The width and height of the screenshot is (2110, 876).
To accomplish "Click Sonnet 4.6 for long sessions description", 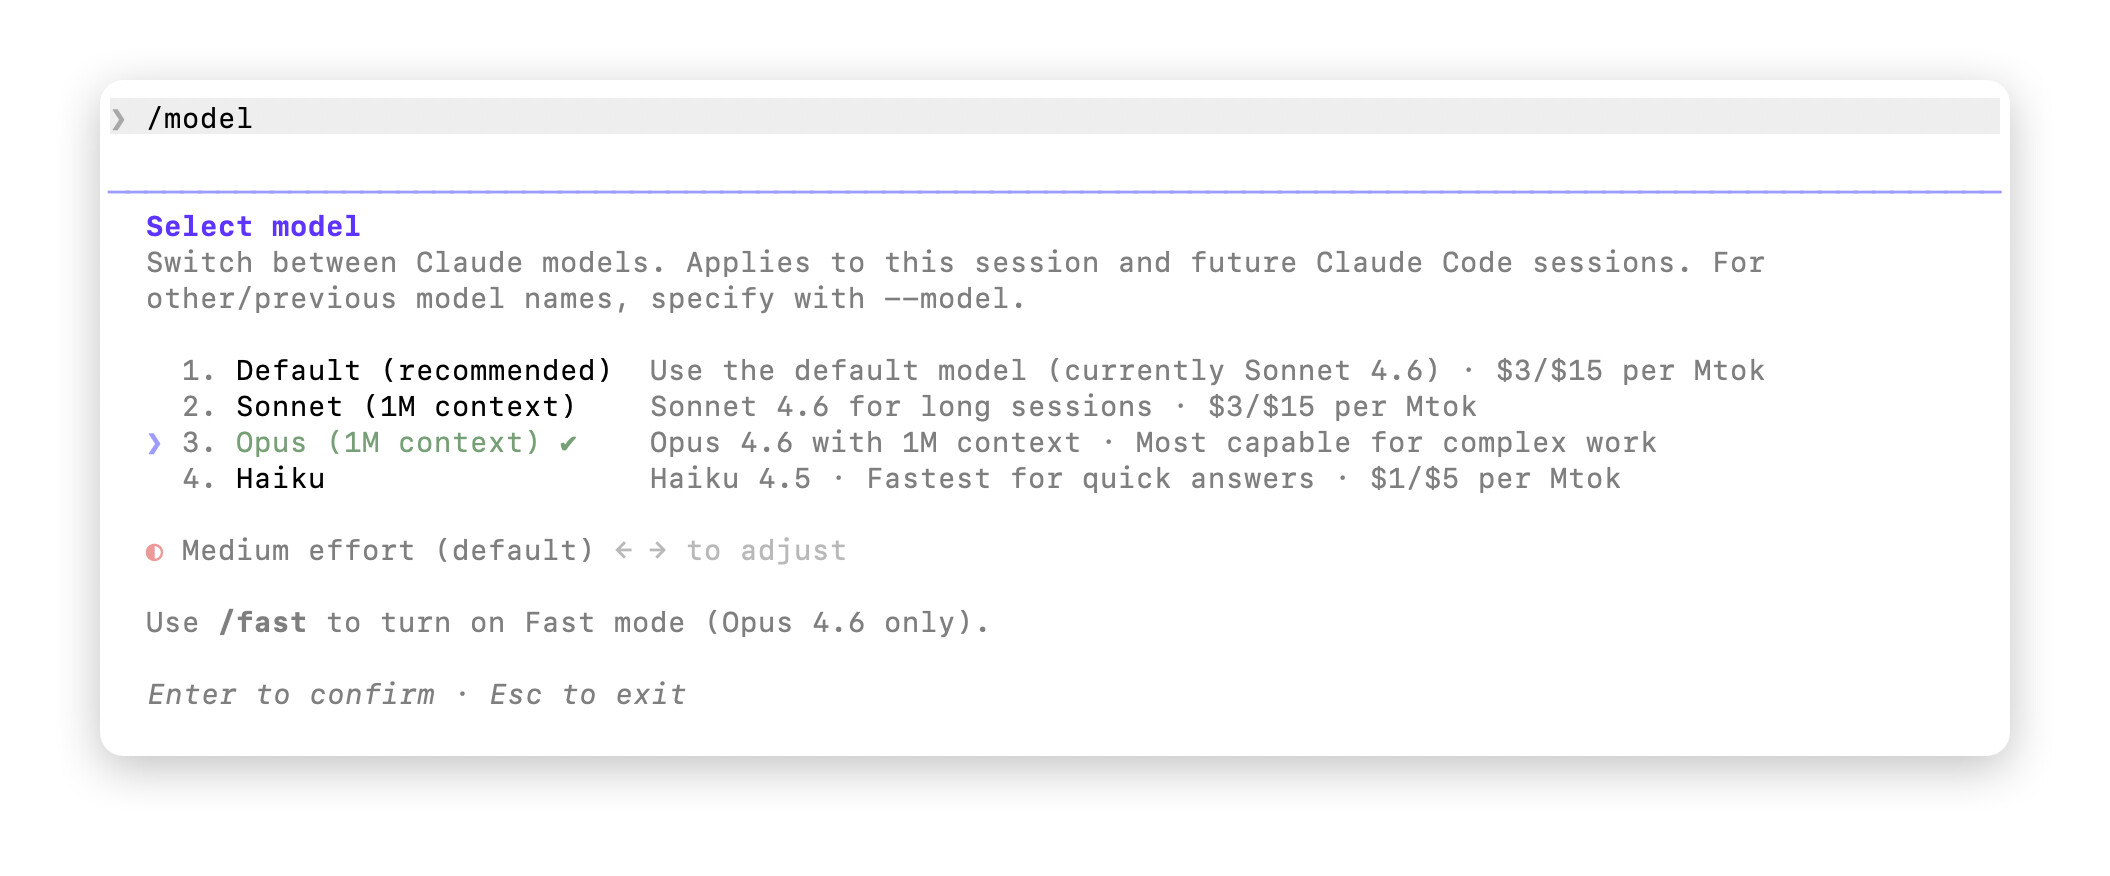I will coord(1063,407).
